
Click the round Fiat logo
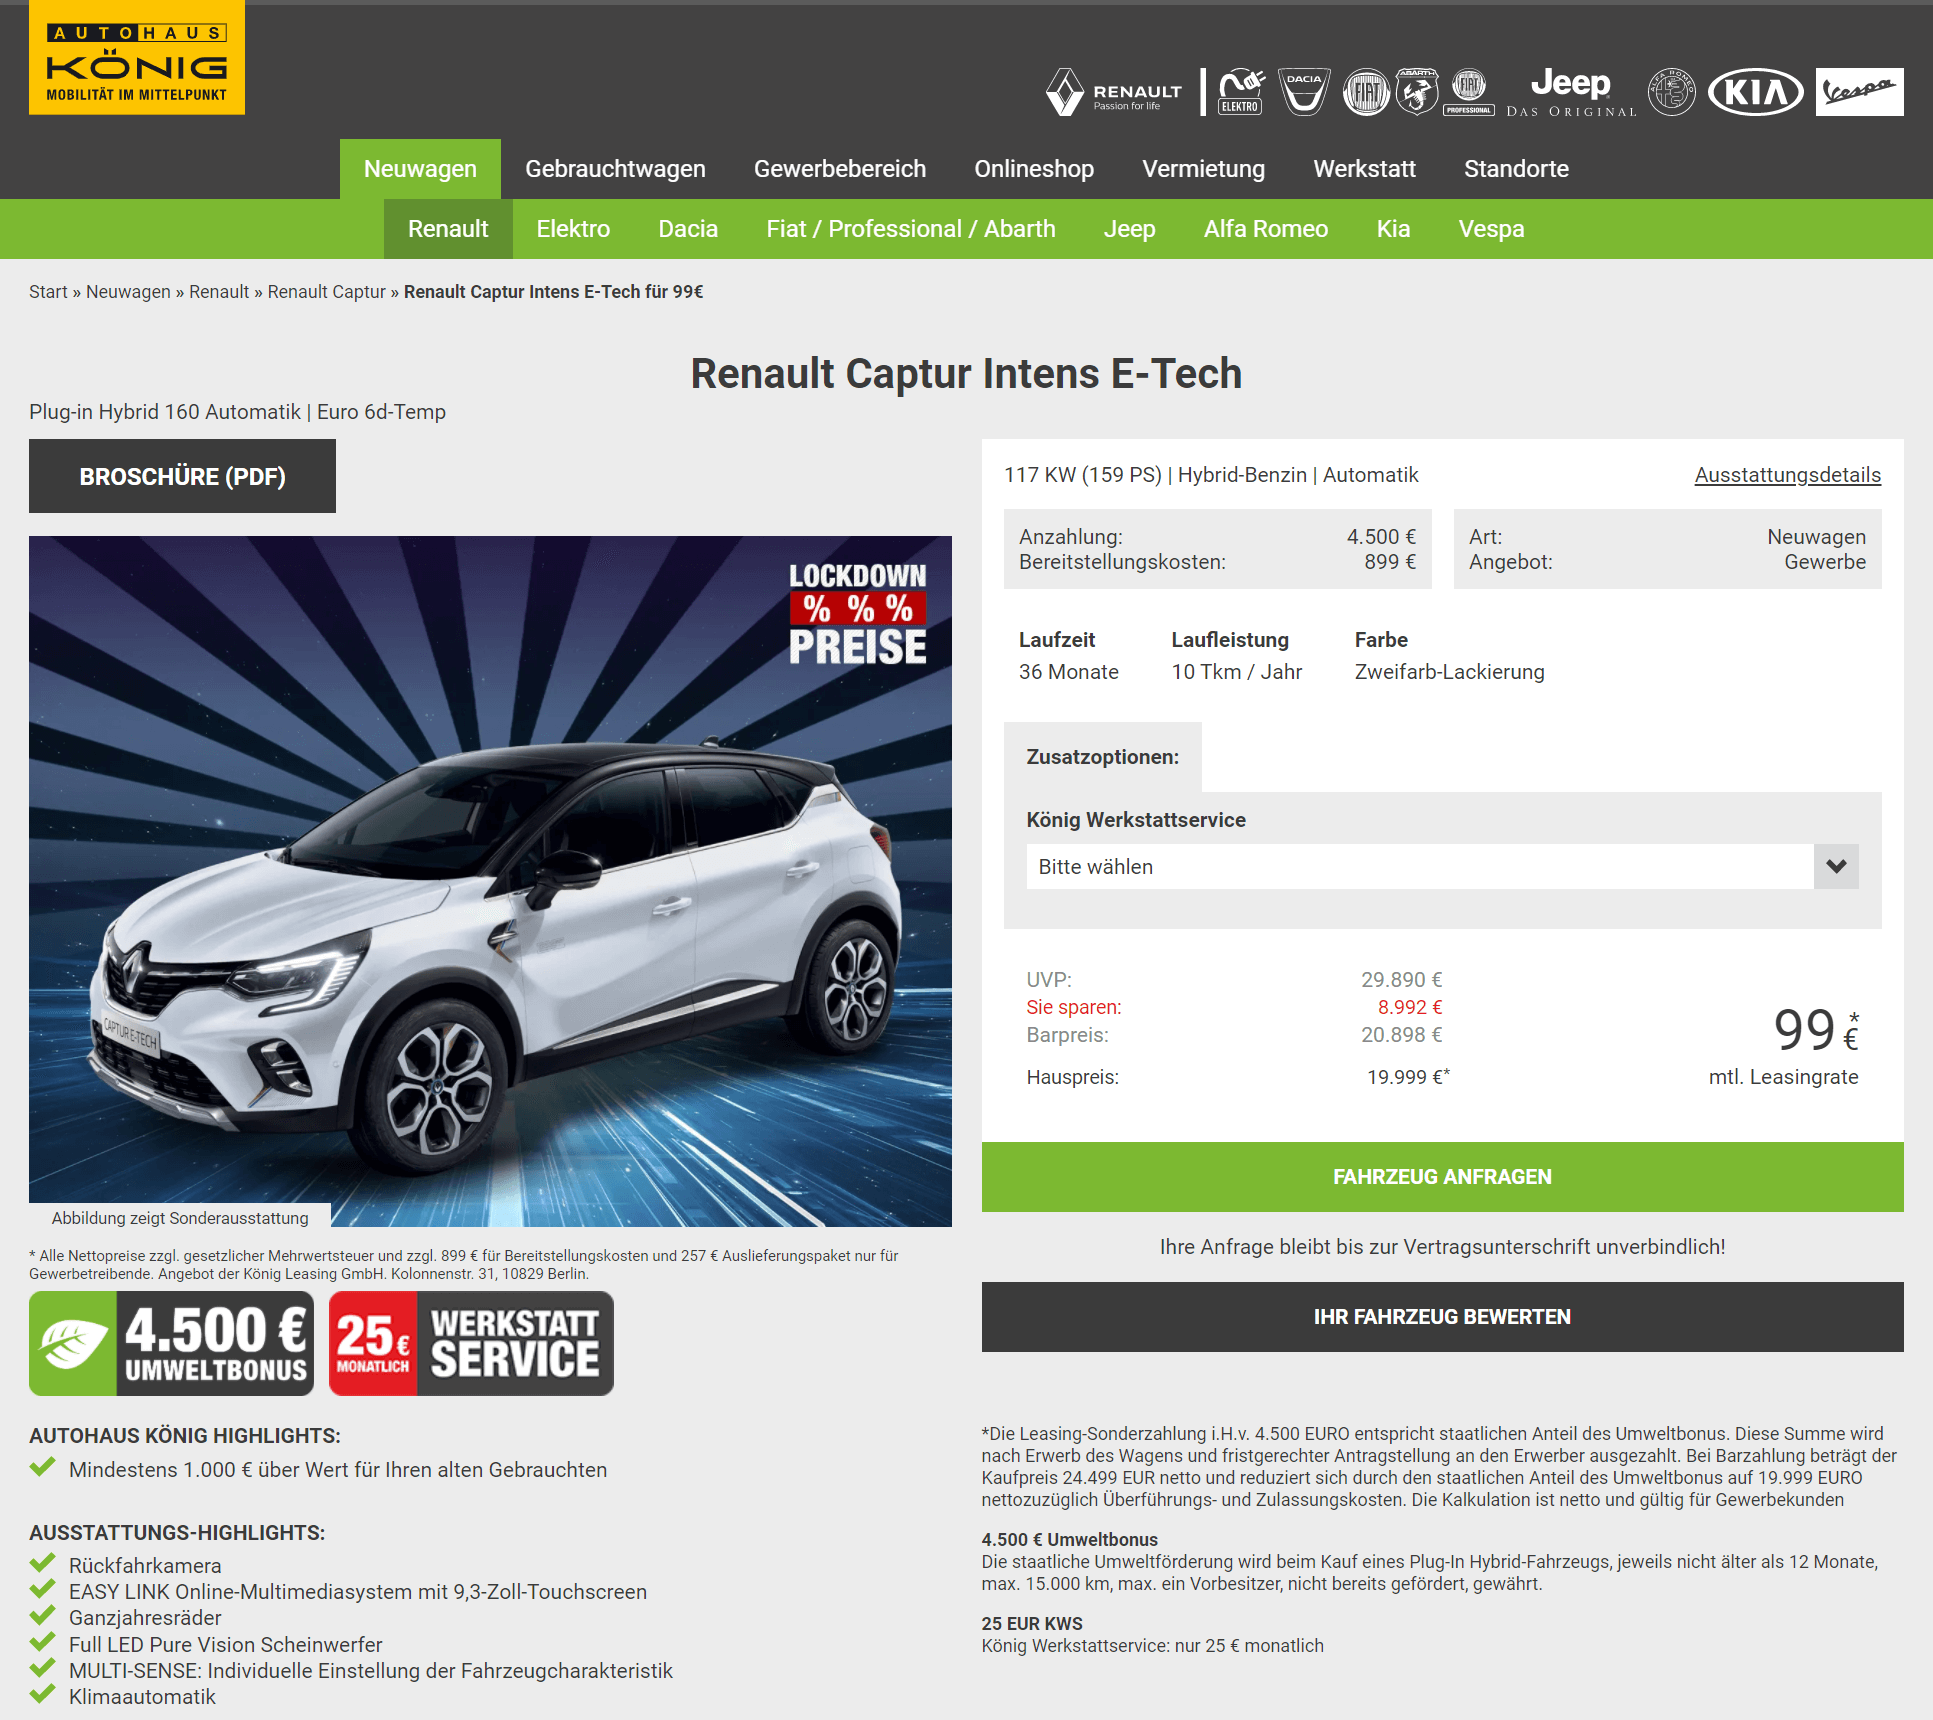click(1366, 92)
